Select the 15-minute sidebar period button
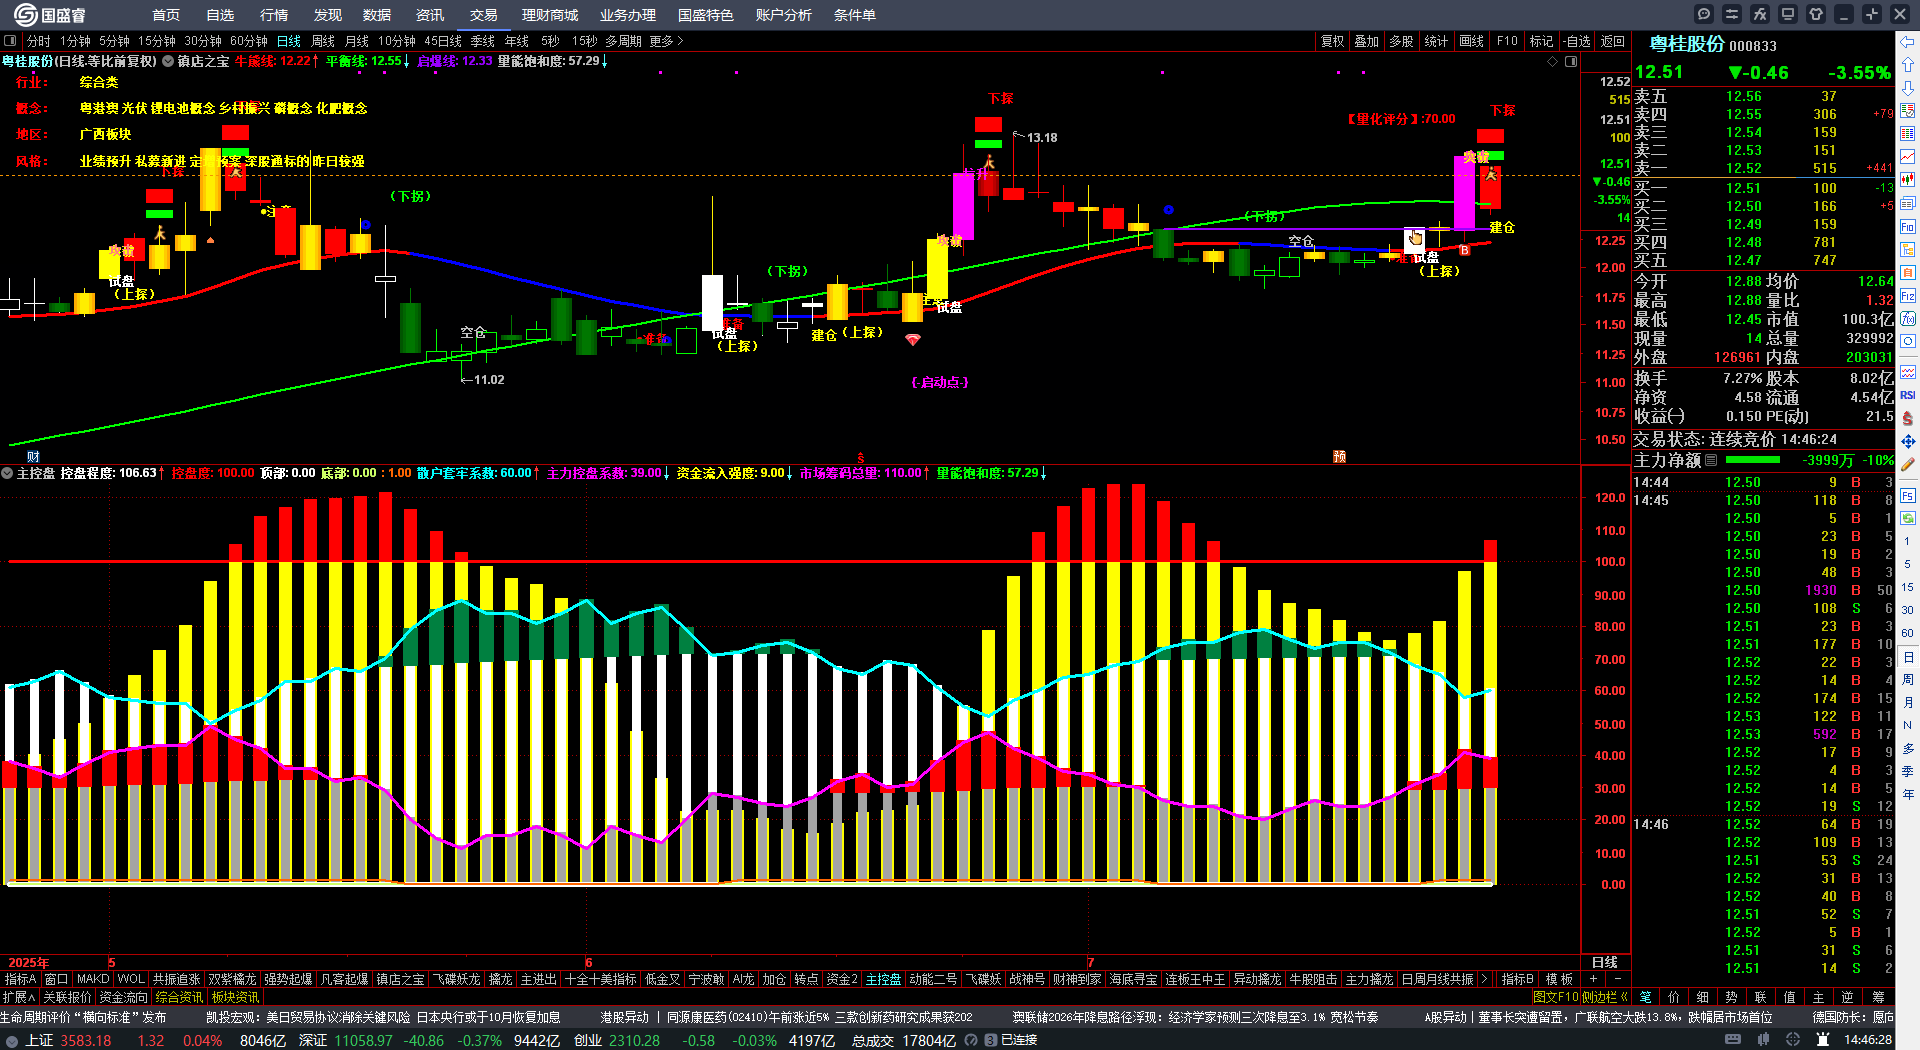The height and width of the screenshot is (1050, 1920). click(x=1908, y=587)
